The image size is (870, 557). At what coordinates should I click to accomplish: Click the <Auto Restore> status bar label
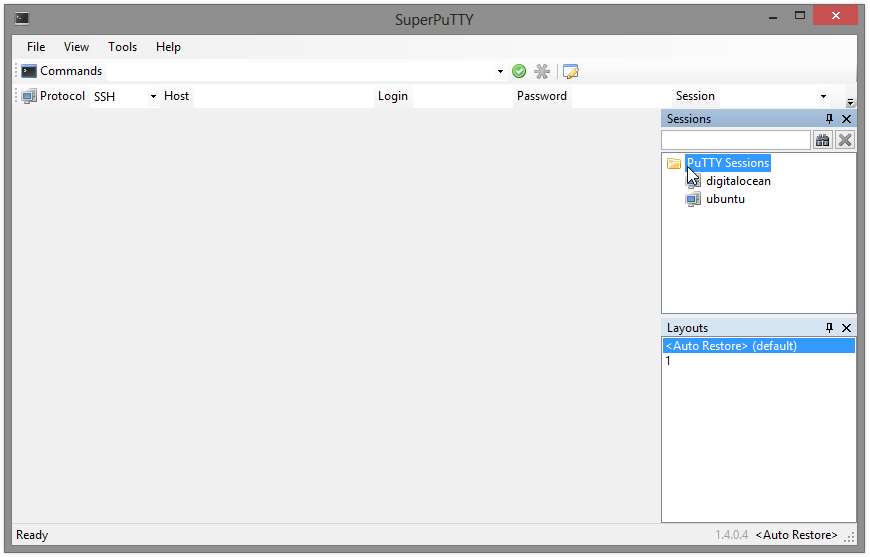click(x=796, y=535)
